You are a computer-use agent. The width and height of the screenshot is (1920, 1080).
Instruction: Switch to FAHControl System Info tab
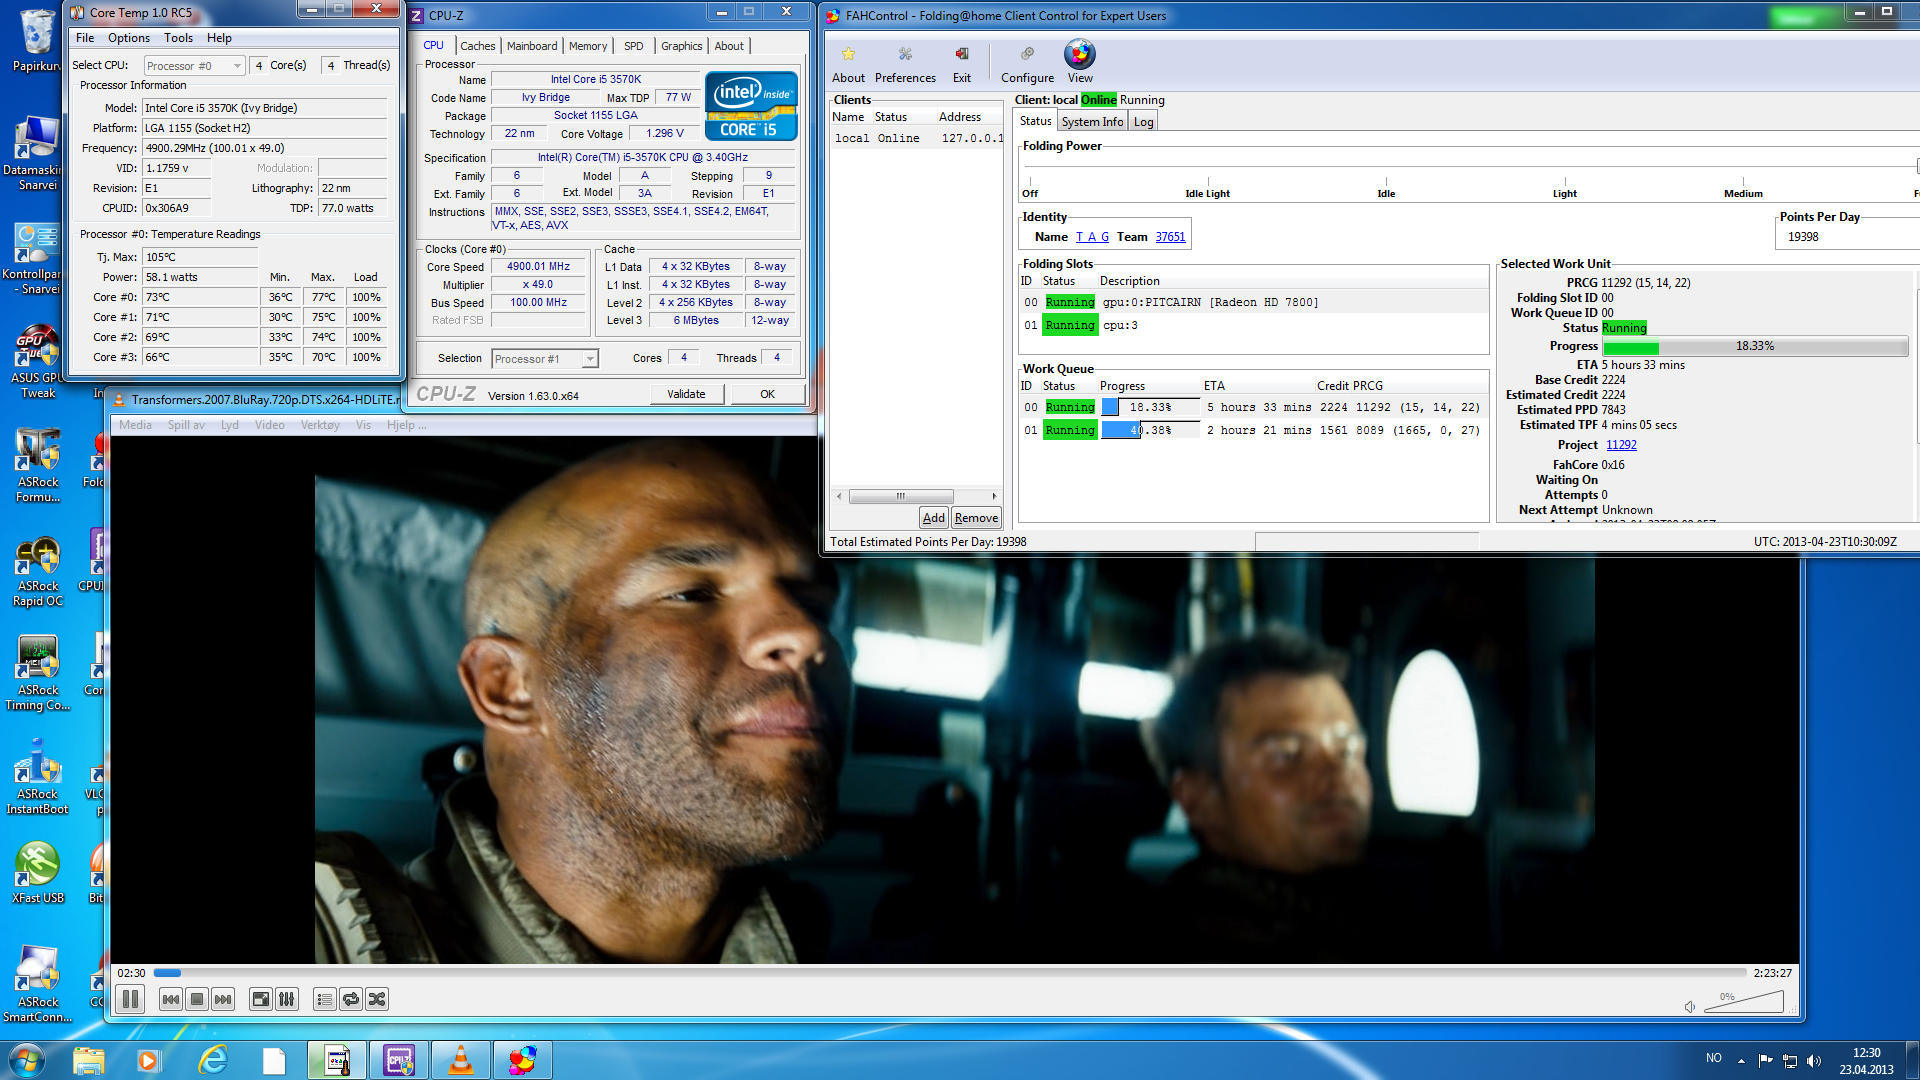[x=1092, y=122]
